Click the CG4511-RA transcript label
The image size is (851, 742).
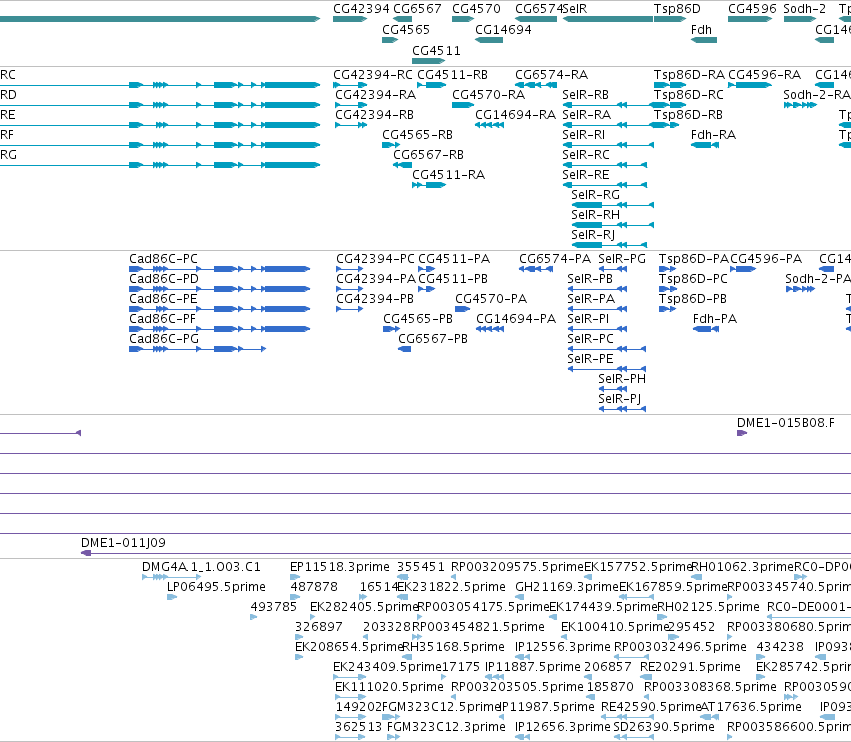tap(448, 175)
